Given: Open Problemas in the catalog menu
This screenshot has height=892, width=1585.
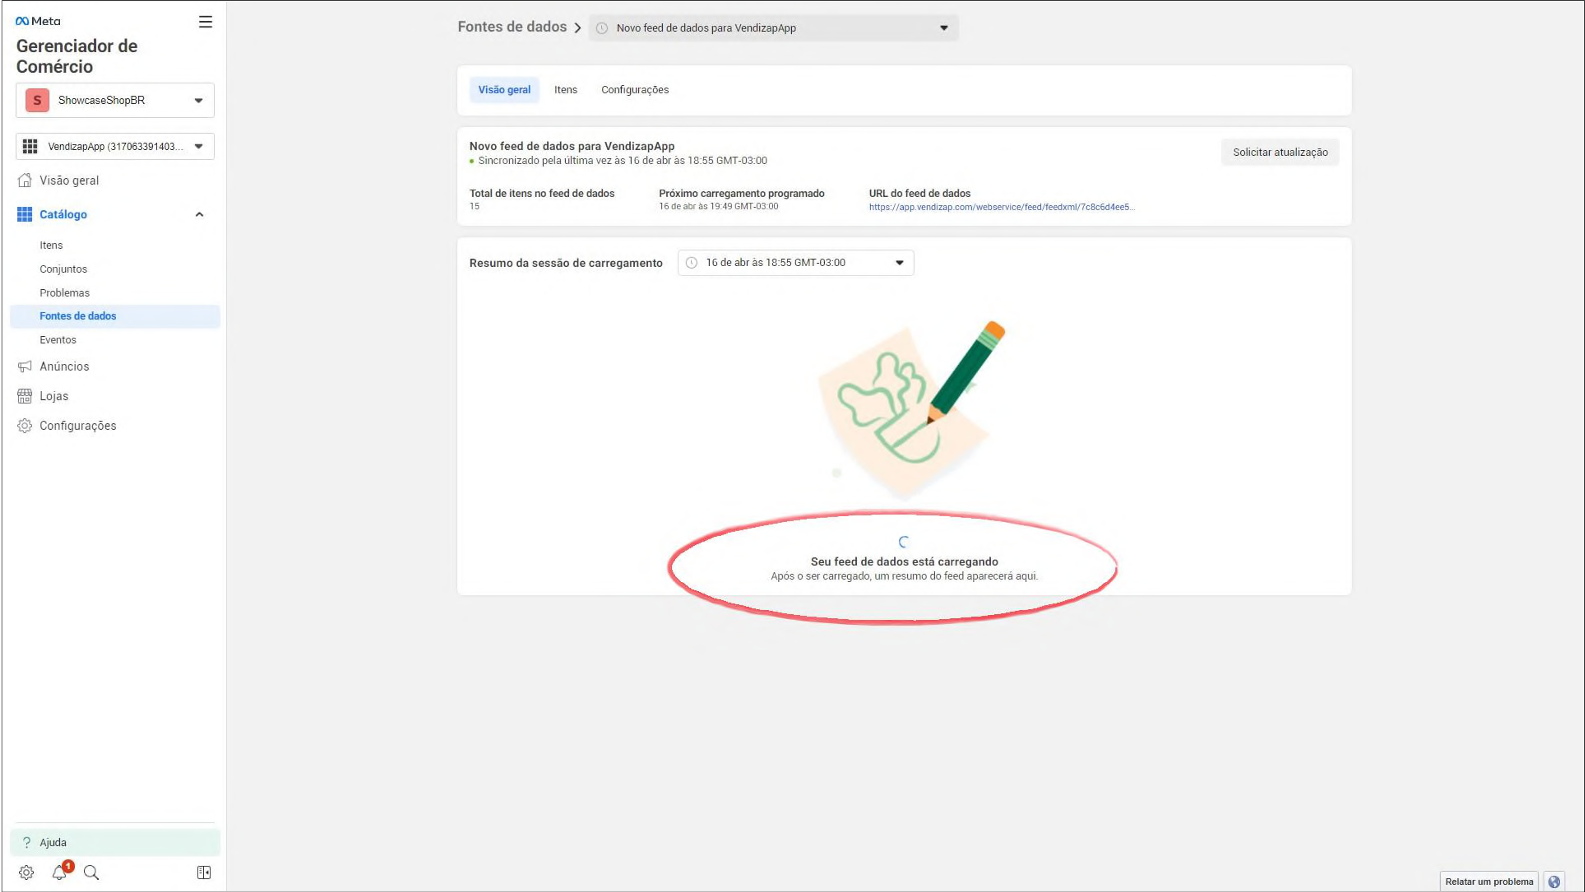Looking at the screenshot, I should tap(65, 293).
